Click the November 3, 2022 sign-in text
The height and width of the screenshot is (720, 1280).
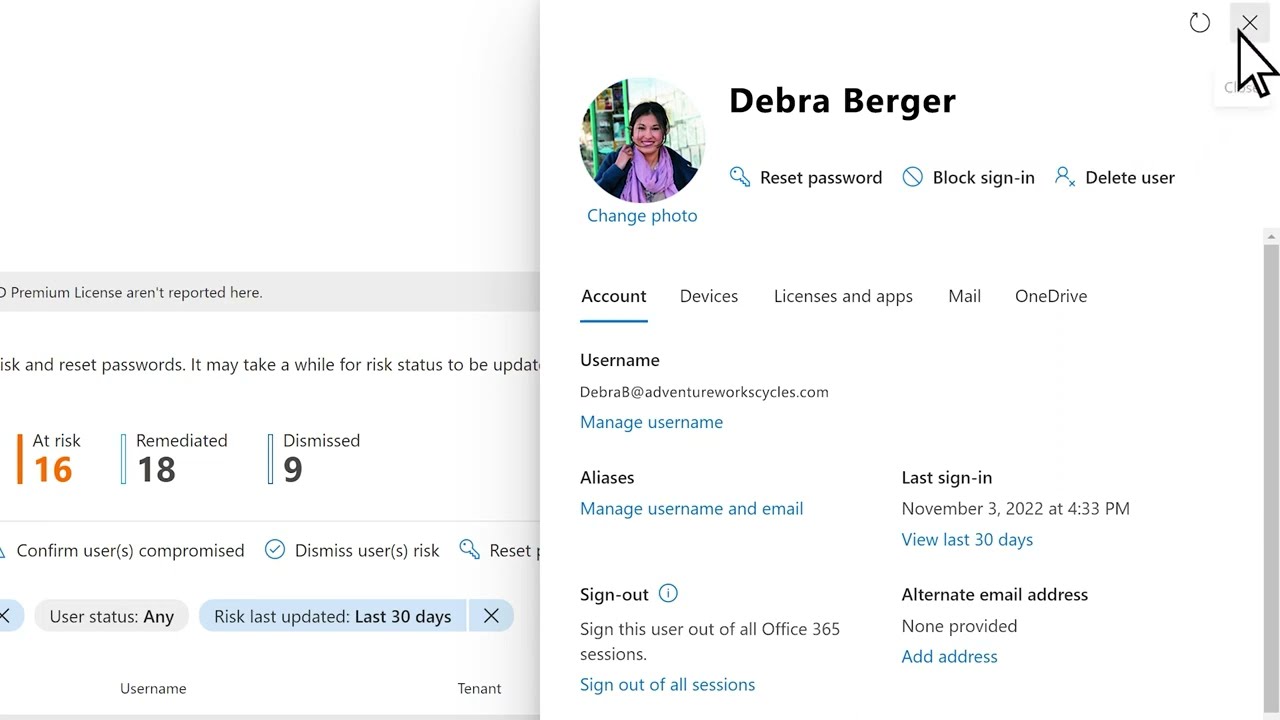coord(1015,508)
